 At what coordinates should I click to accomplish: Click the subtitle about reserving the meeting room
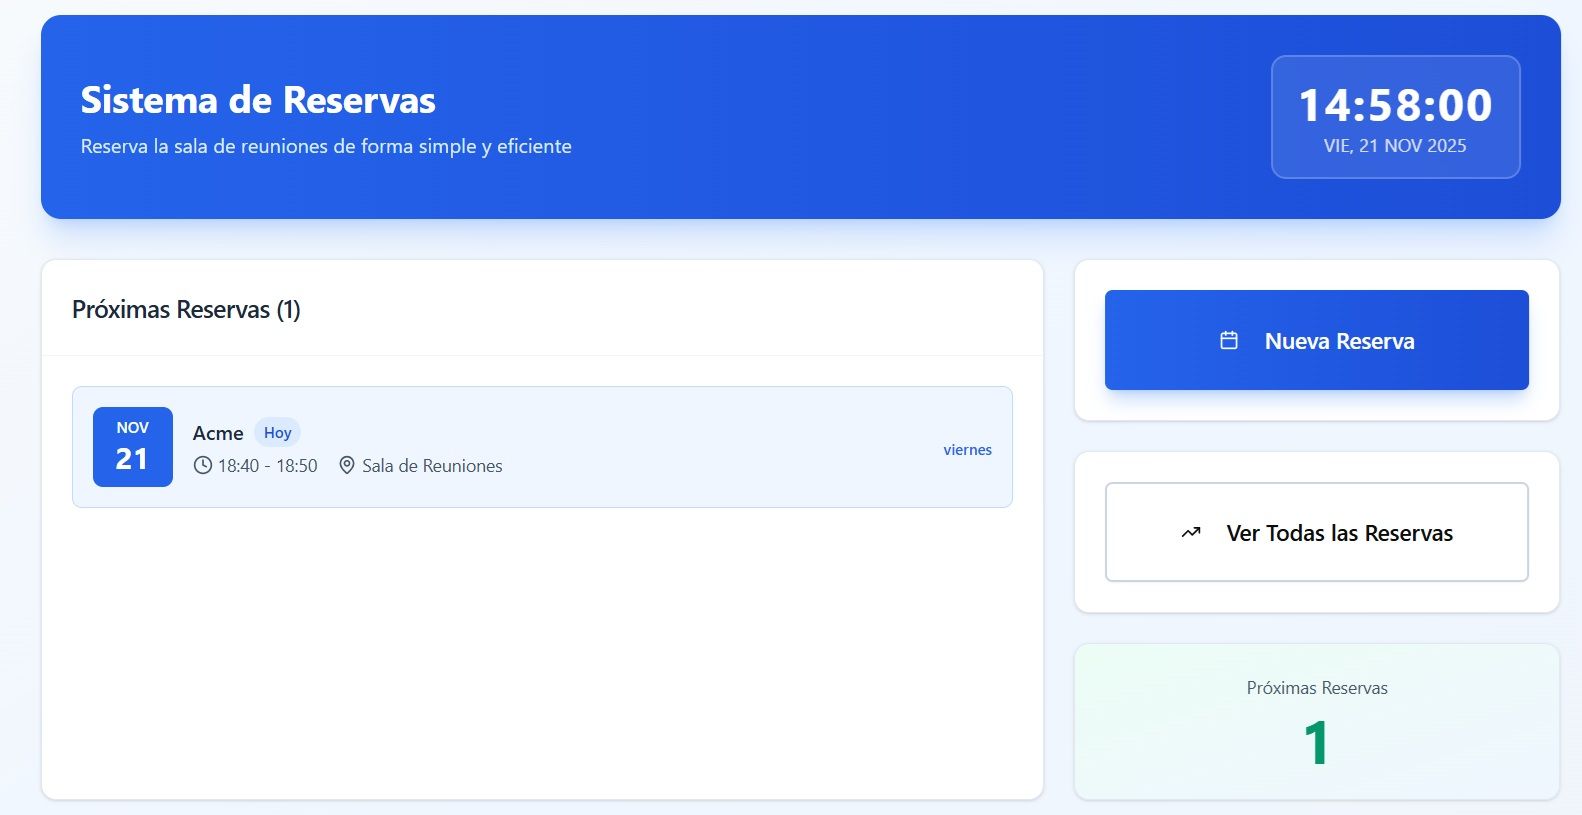click(326, 146)
